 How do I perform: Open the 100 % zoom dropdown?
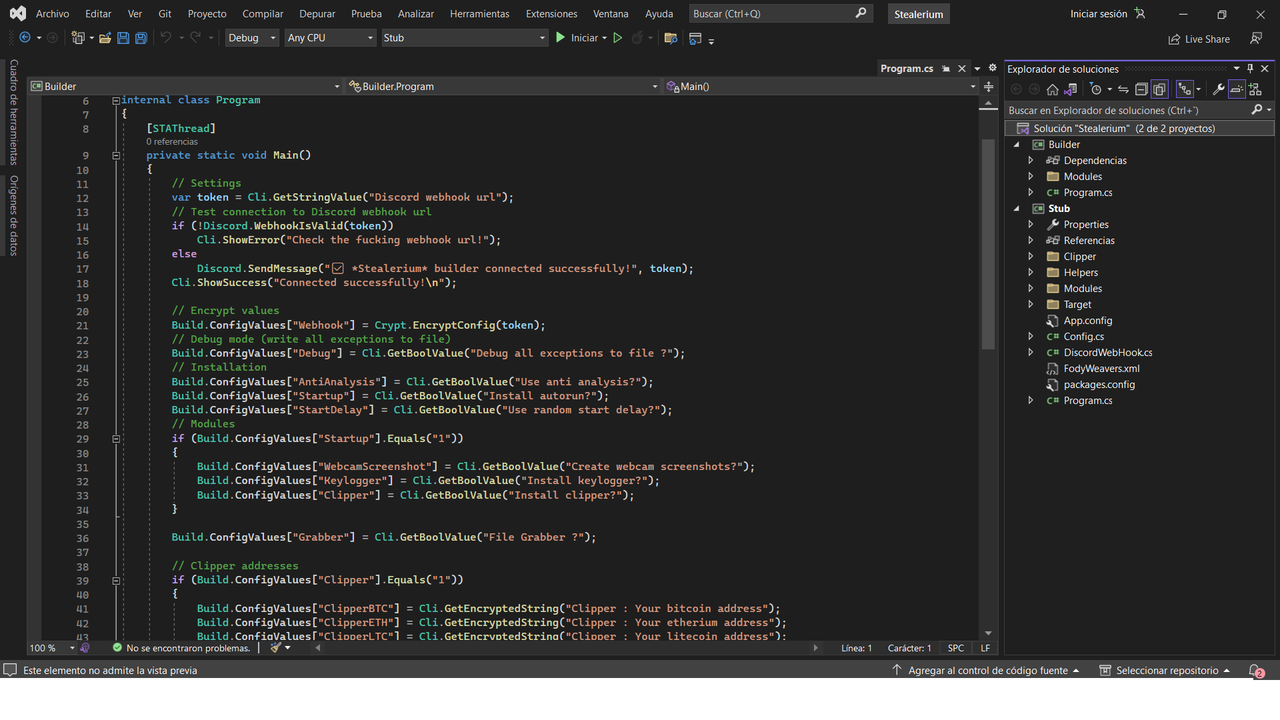coord(52,648)
